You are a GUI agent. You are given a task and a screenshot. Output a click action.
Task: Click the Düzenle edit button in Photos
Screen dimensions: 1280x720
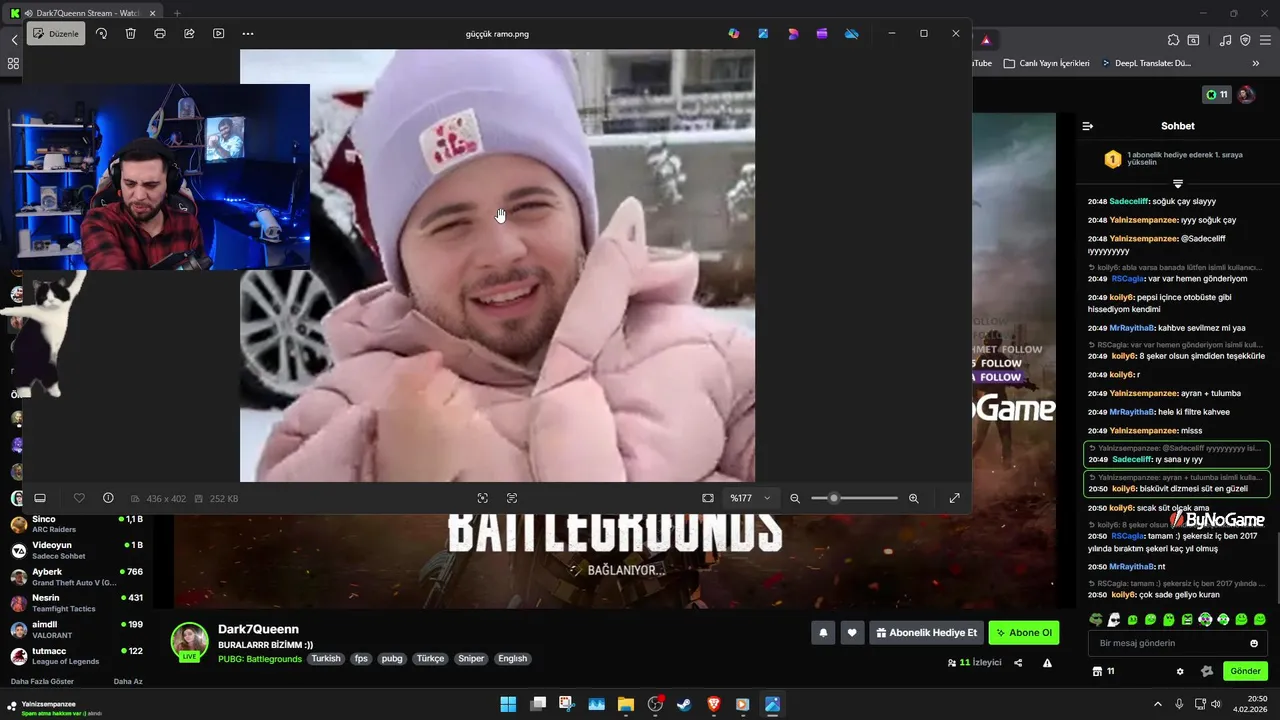56,33
